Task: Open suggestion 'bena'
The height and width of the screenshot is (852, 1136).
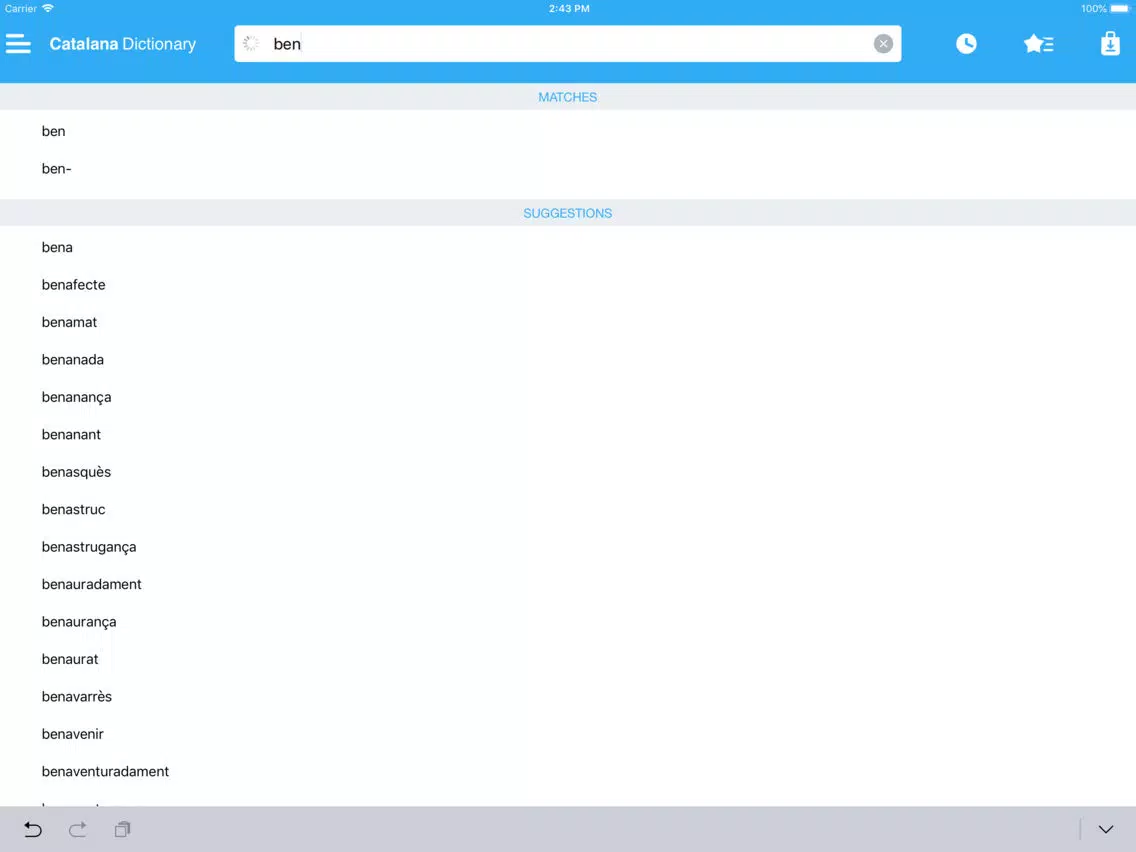Action: click(x=568, y=247)
